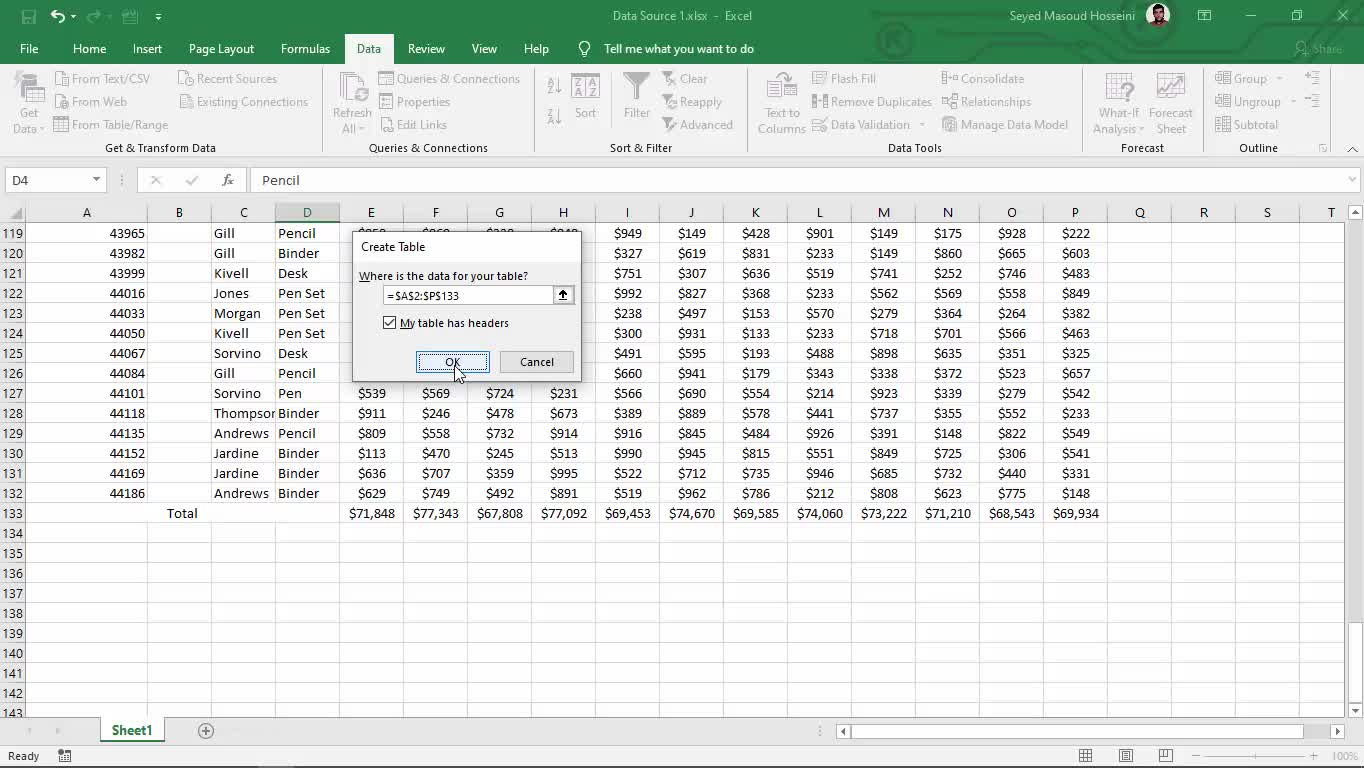Click the range collapse icon in Create Table

point(563,295)
